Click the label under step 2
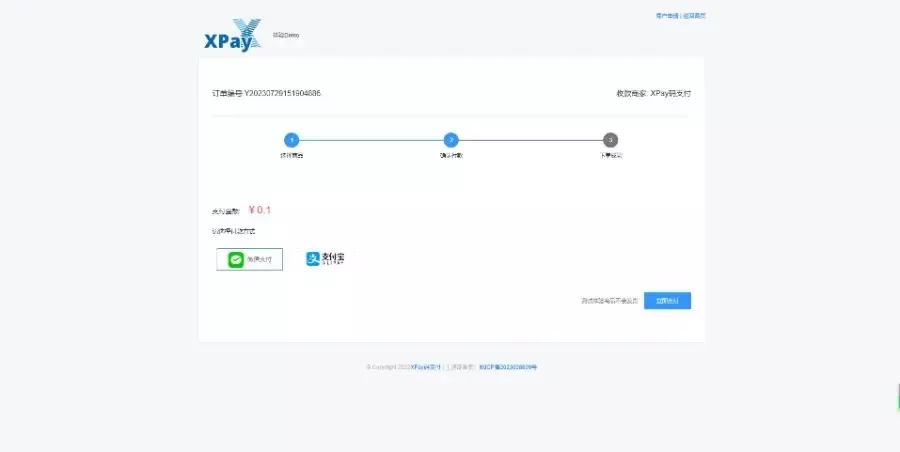 451,156
